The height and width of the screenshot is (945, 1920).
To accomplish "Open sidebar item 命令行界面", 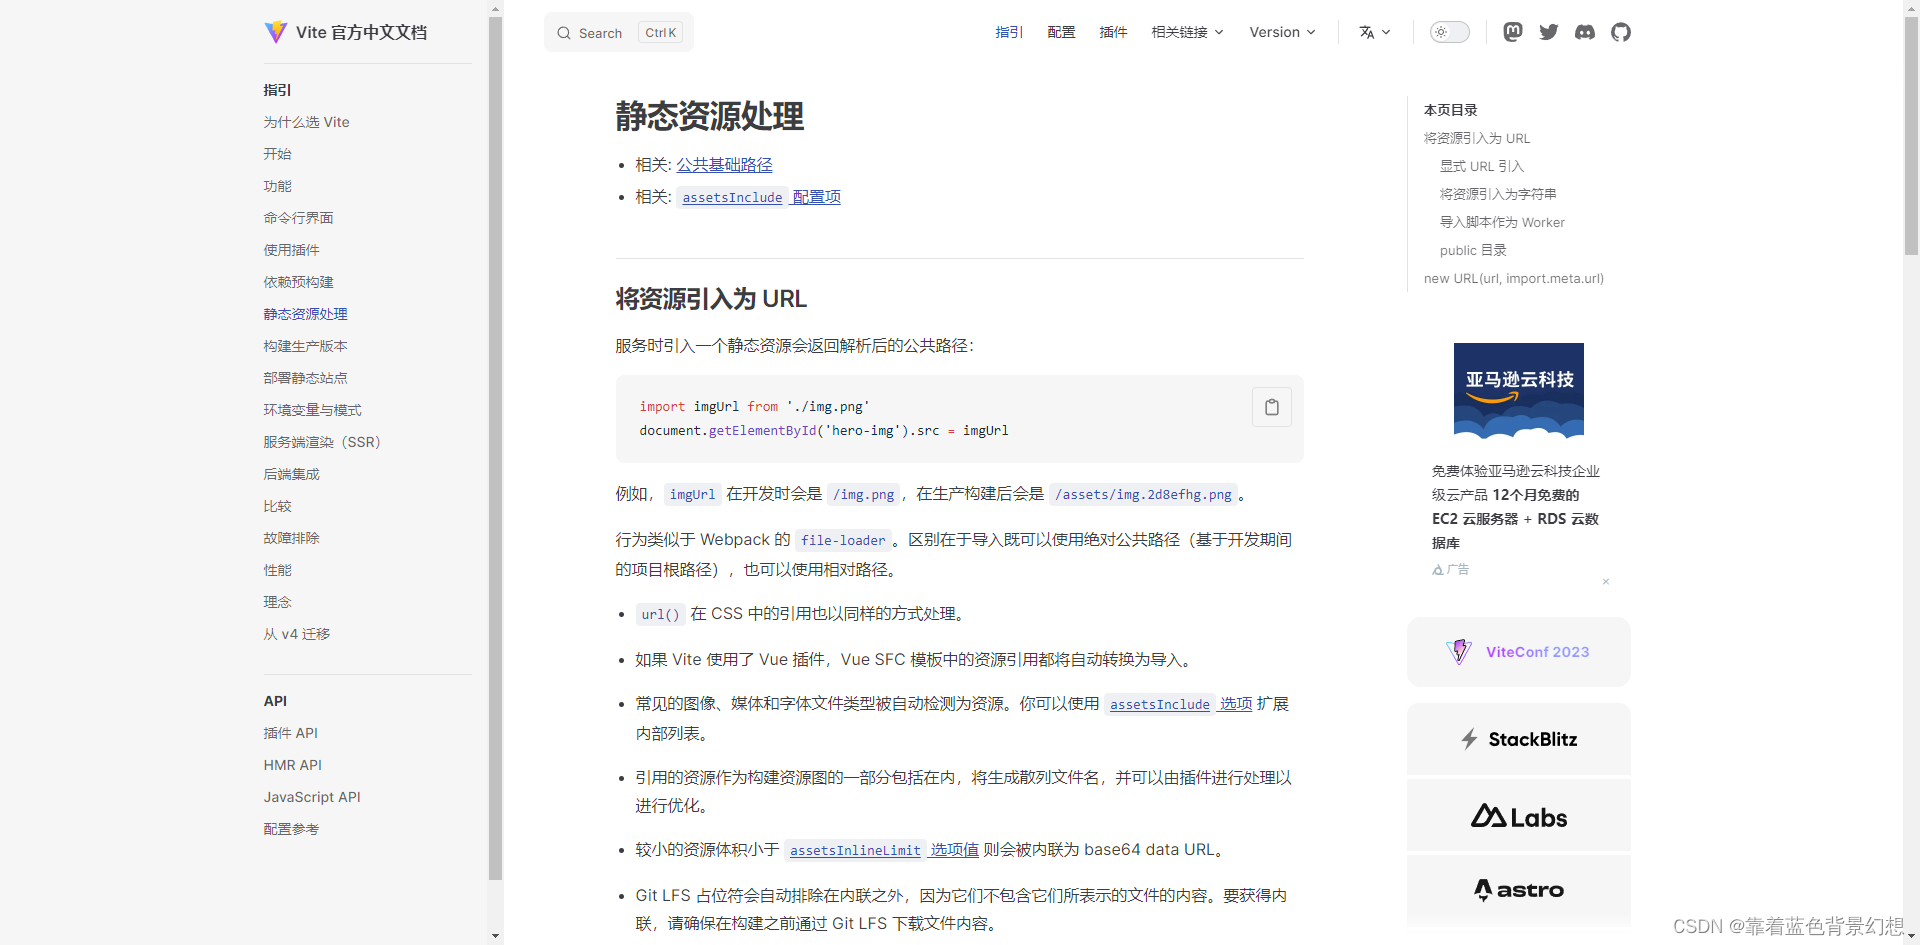I will (299, 218).
